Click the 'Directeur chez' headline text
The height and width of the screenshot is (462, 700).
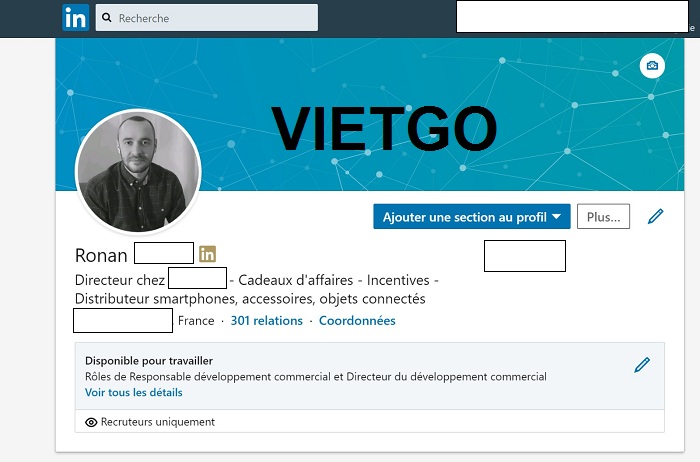pos(120,280)
